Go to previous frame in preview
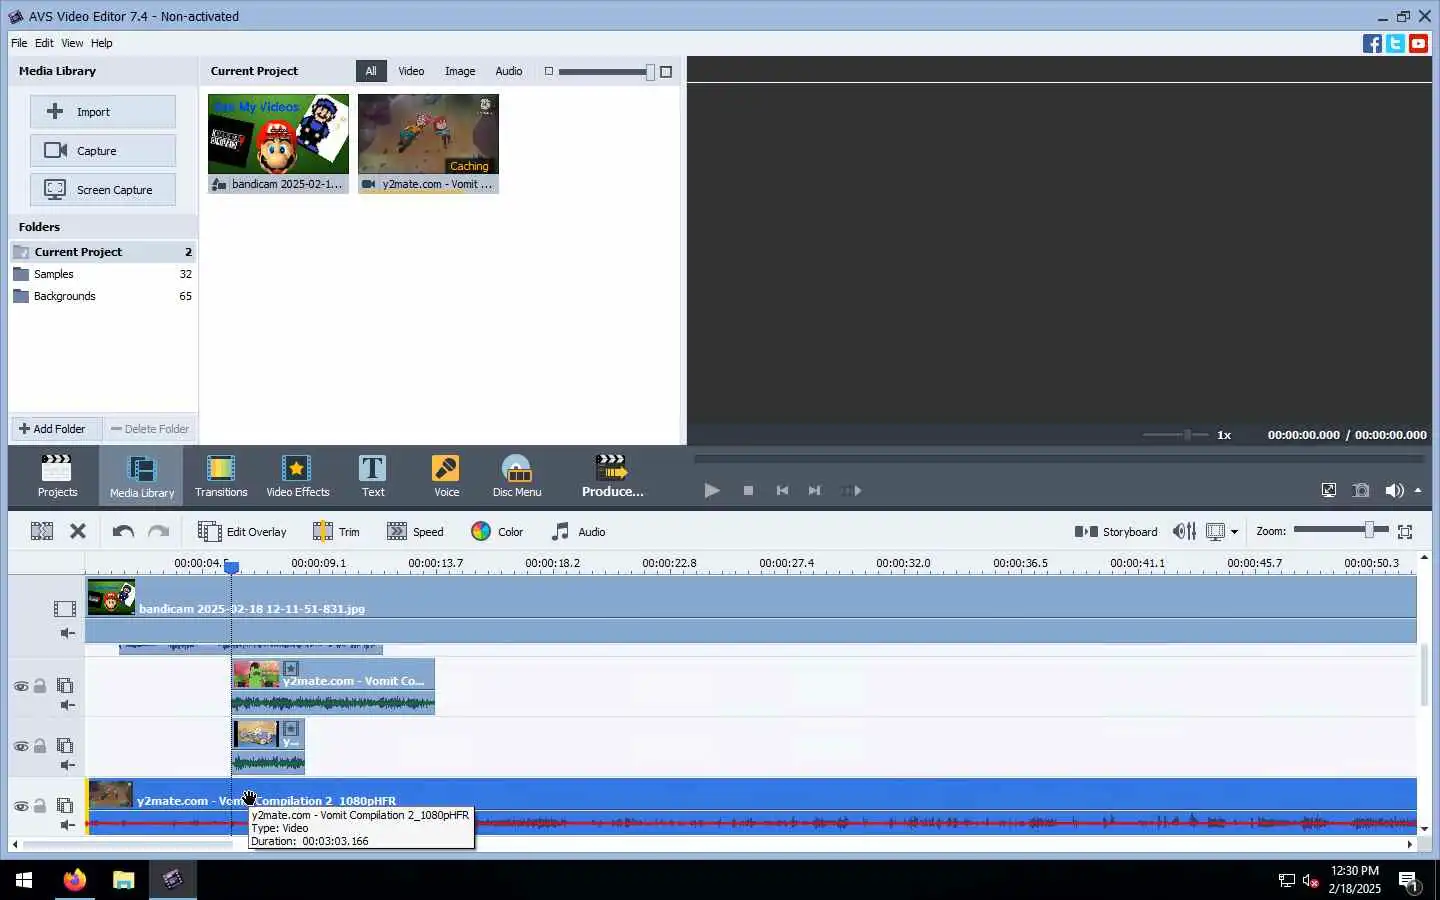 coord(782,490)
